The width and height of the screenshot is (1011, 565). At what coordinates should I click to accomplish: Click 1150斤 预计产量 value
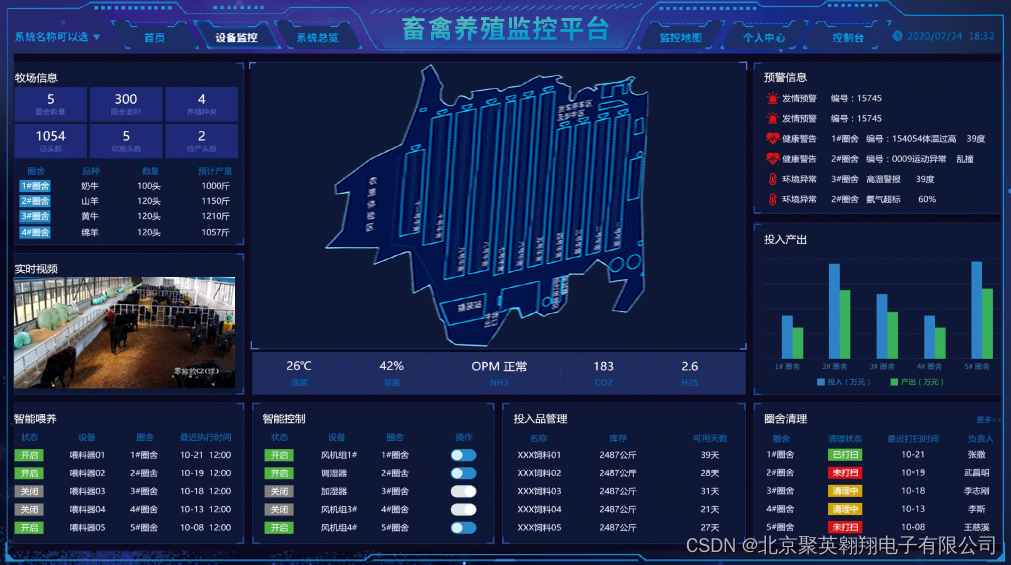[x=215, y=201]
